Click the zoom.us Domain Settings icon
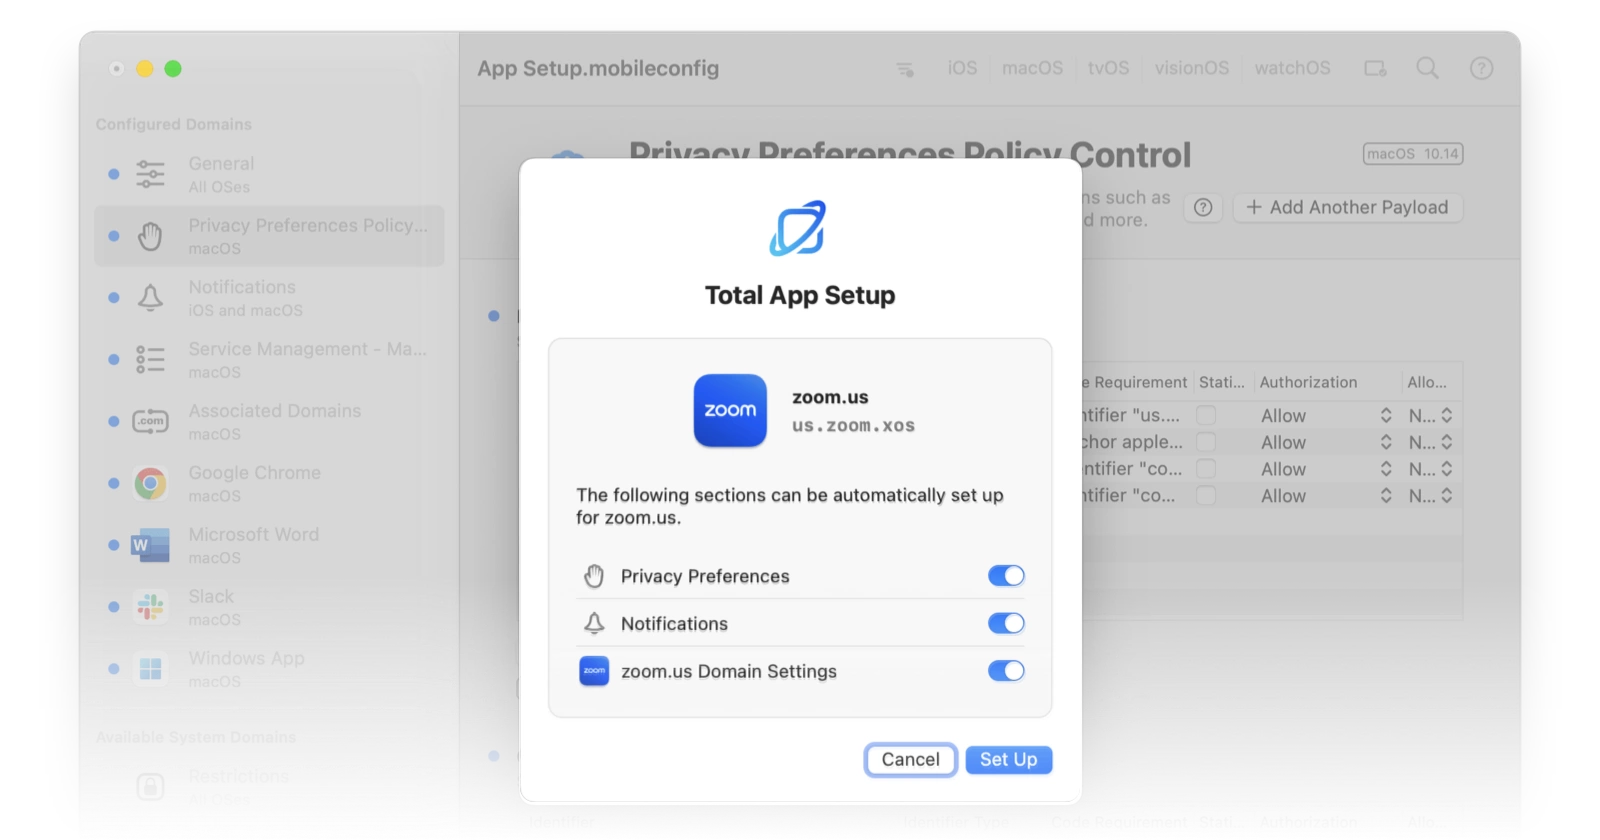This screenshot has height=840, width=1600. click(x=594, y=671)
